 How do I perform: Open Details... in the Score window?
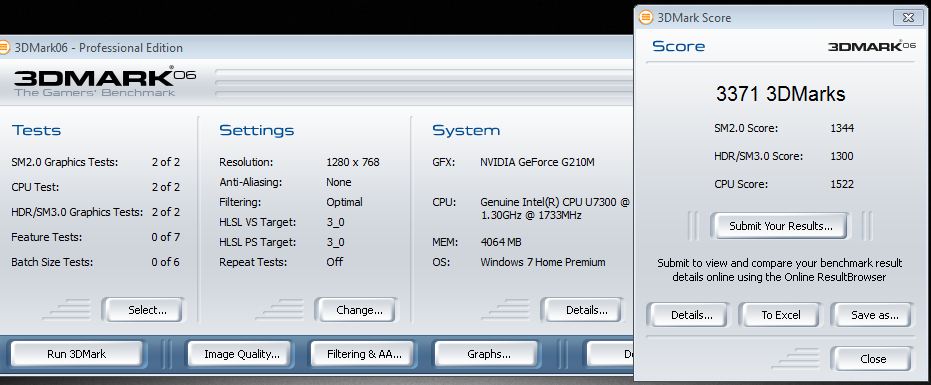coord(687,315)
